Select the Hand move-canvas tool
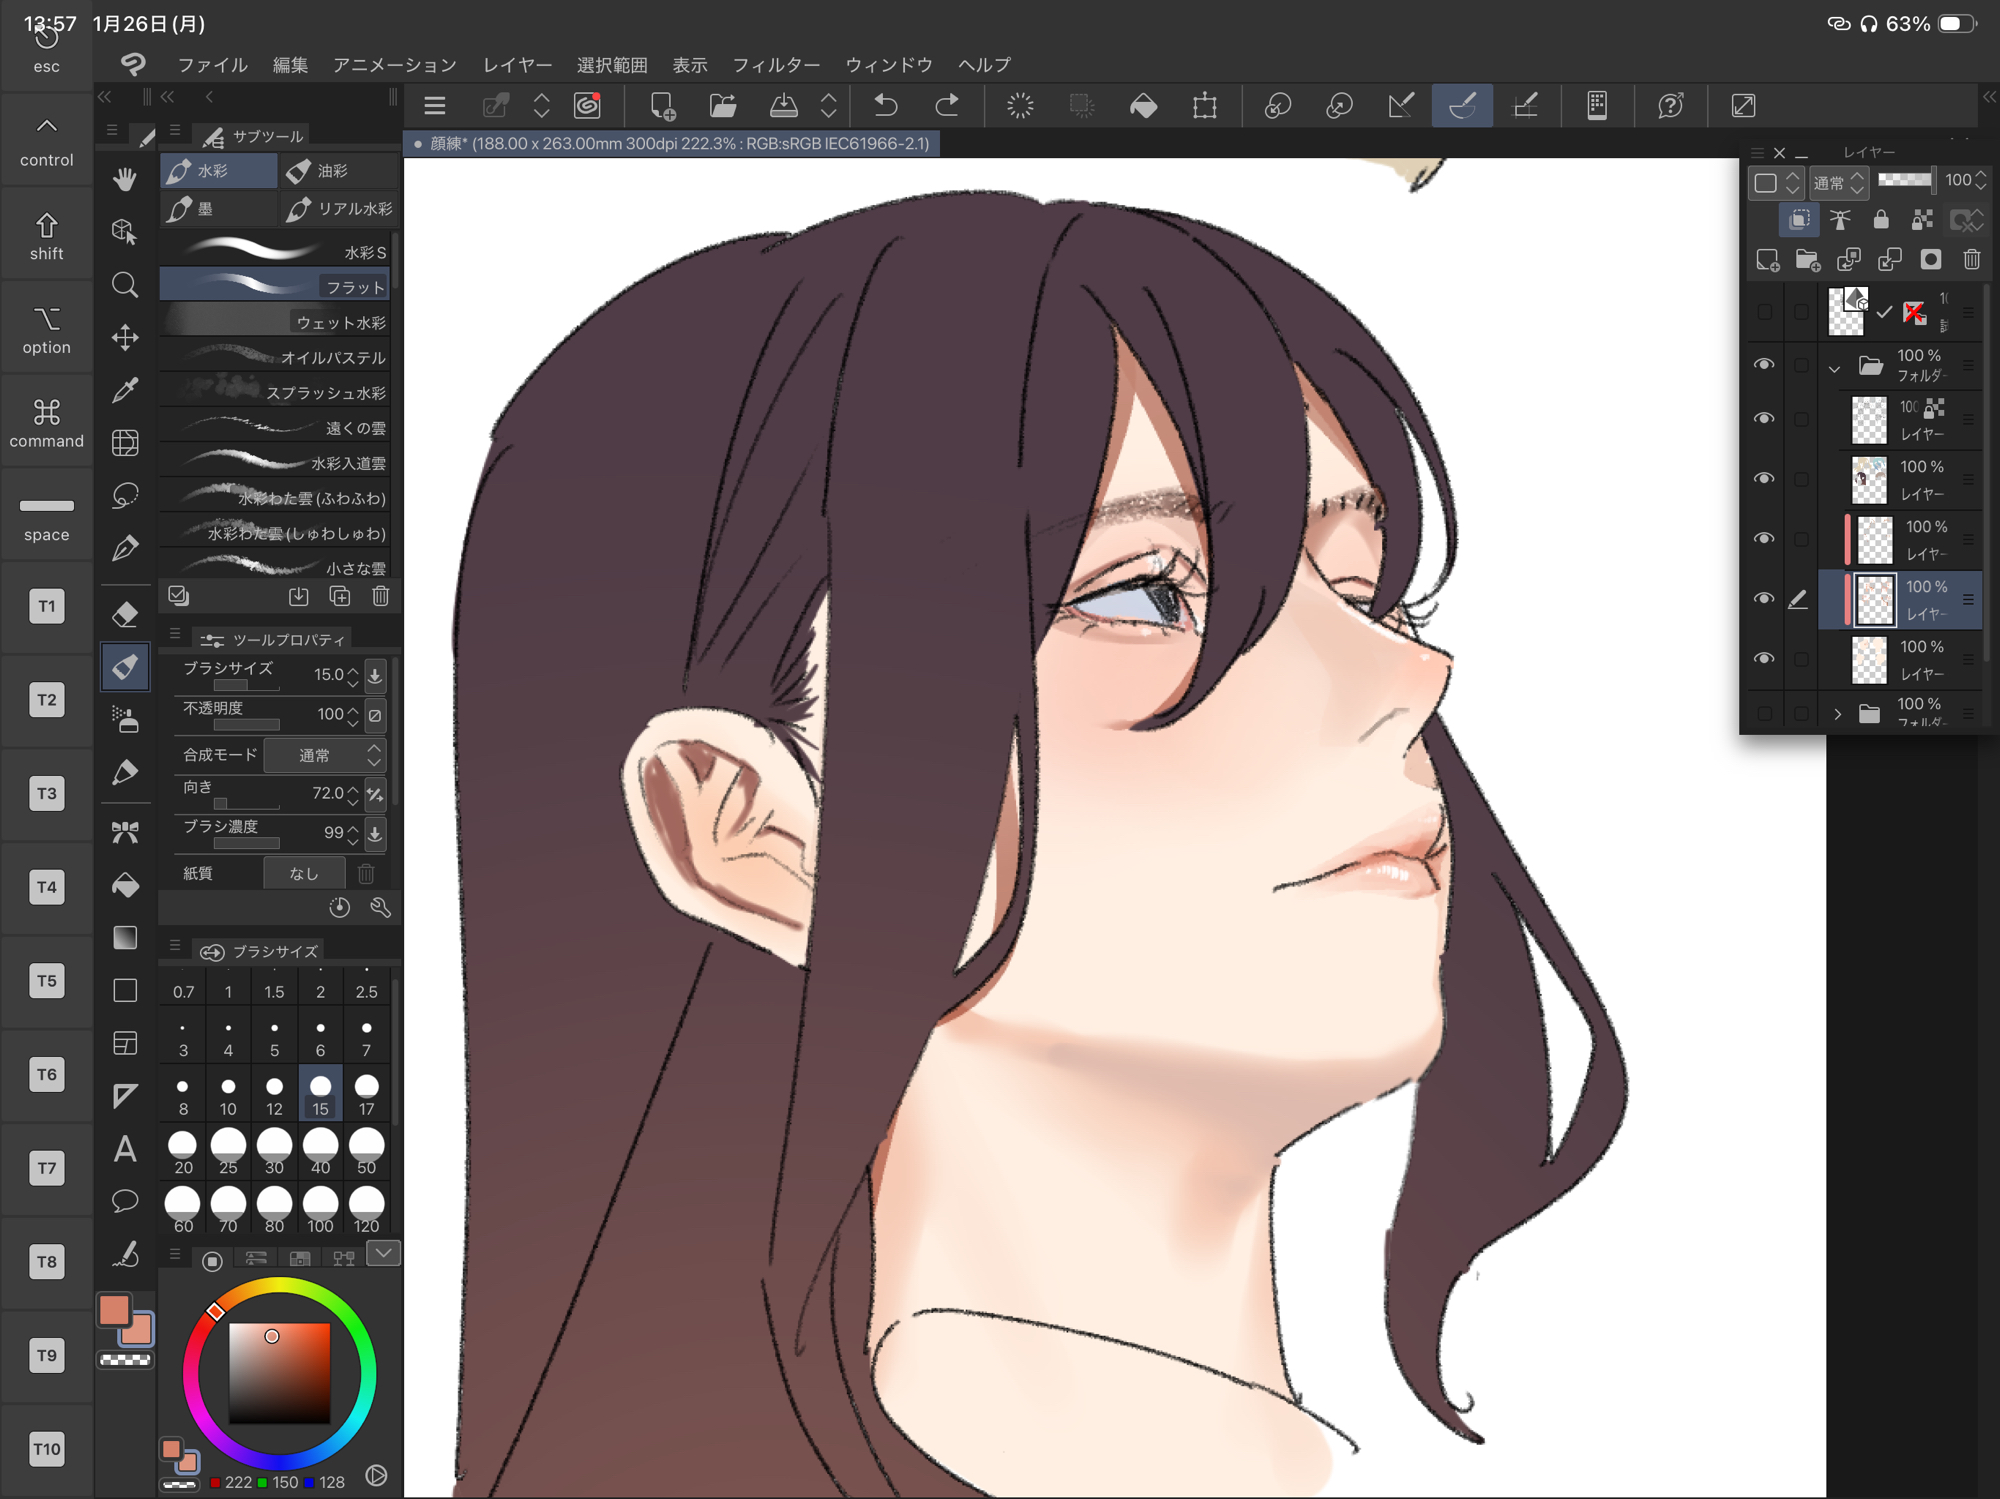 (125, 179)
